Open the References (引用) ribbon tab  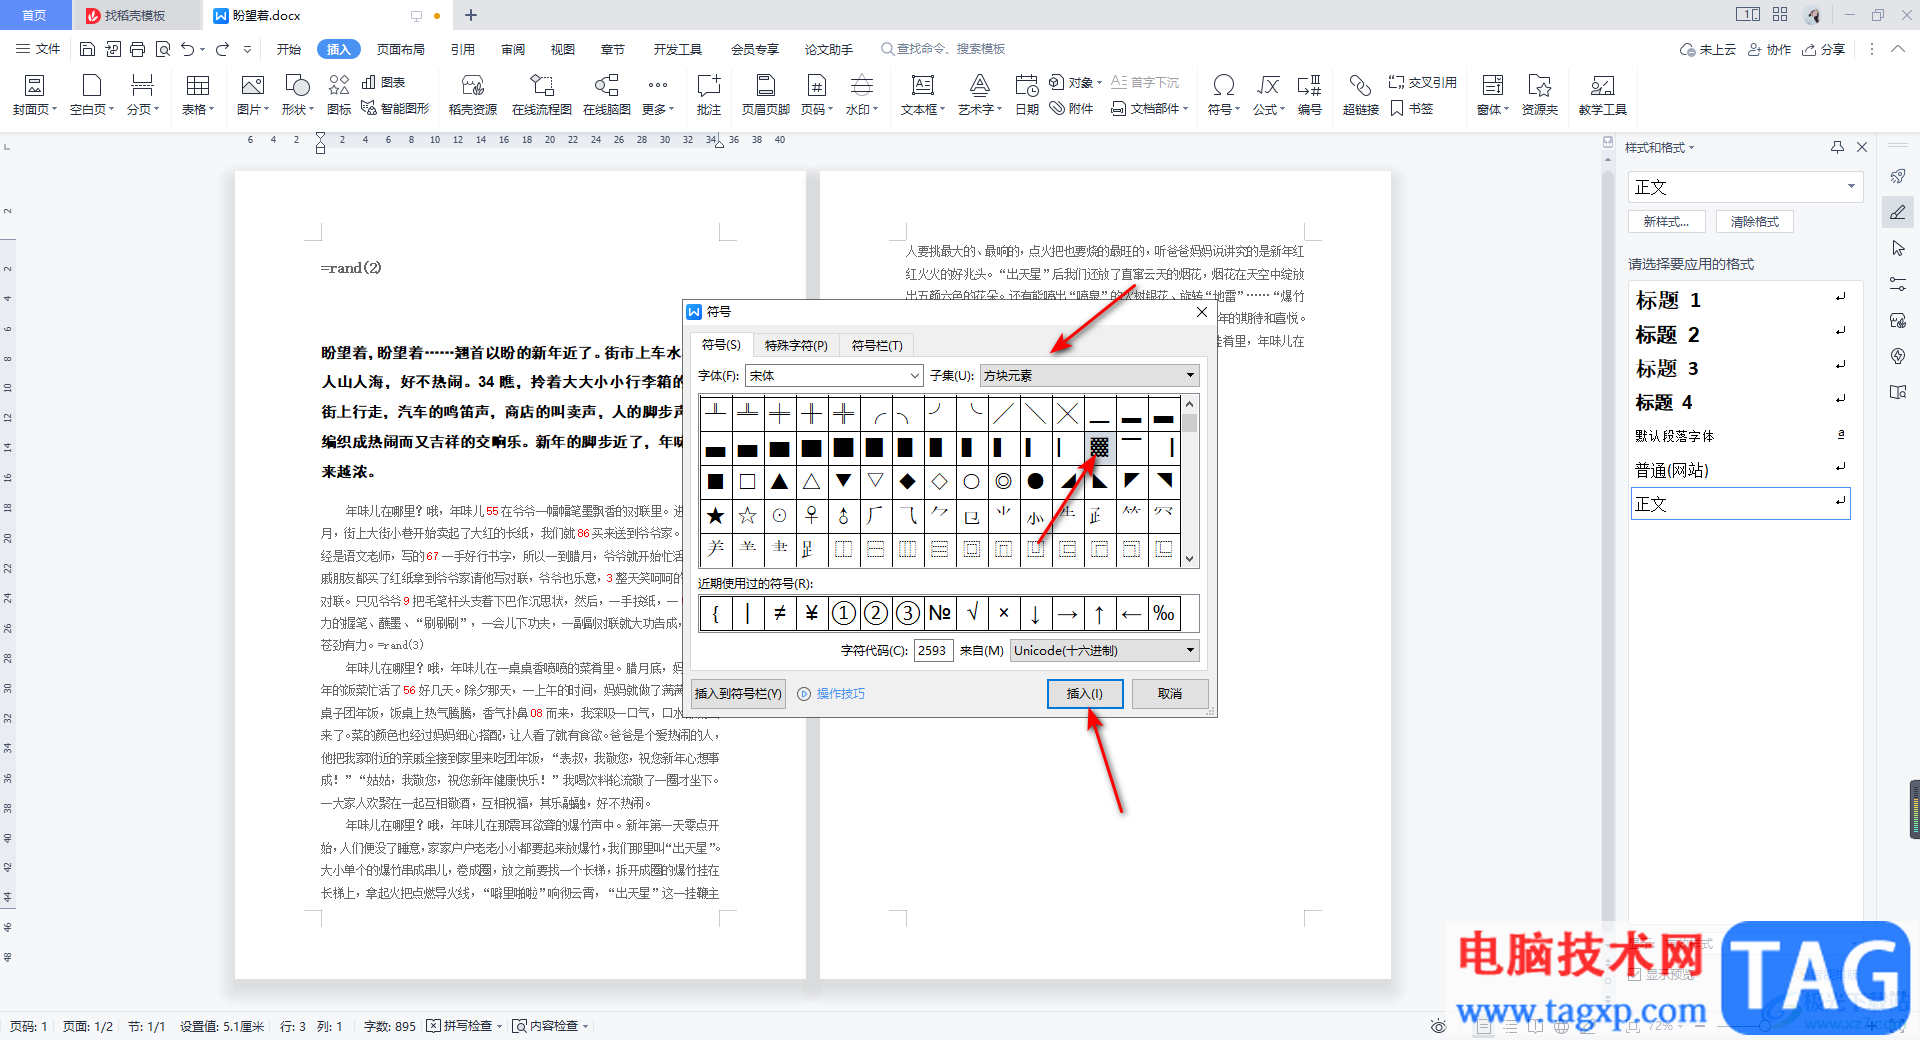click(x=462, y=49)
